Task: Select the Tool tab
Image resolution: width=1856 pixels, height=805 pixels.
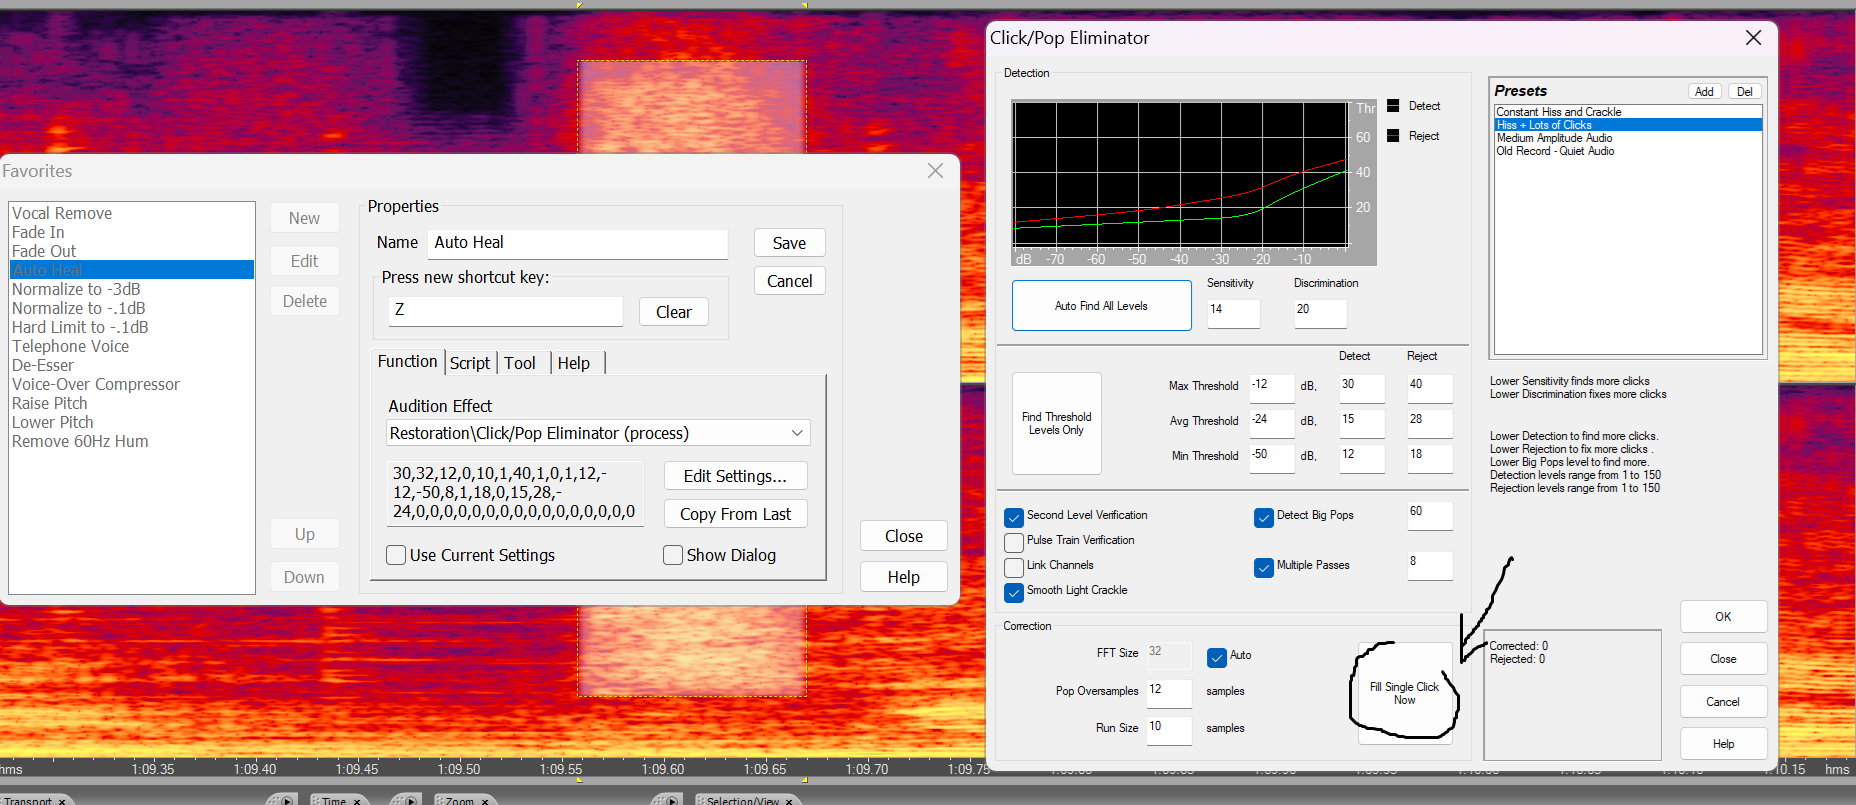Action: click(520, 363)
